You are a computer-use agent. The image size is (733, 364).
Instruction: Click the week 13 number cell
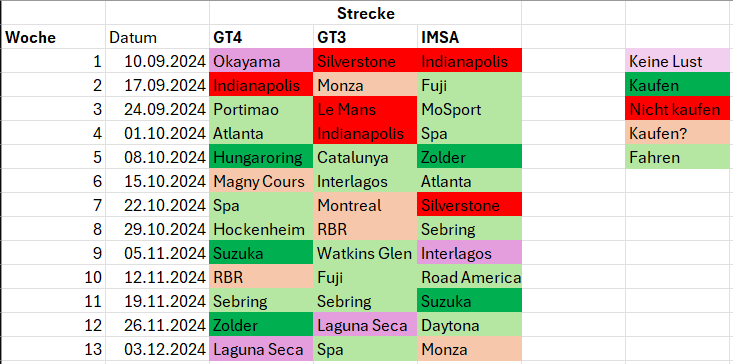coord(53,349)
